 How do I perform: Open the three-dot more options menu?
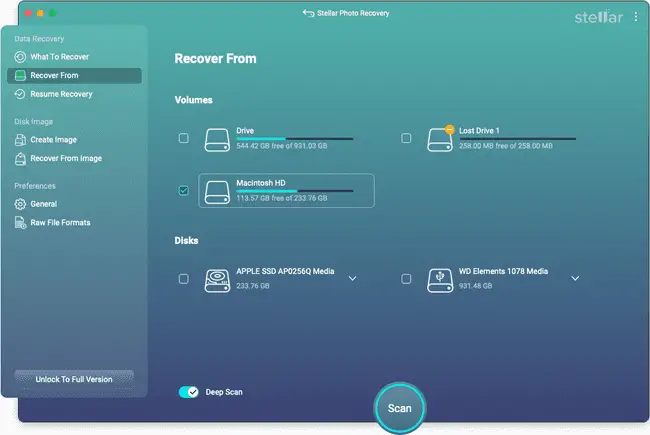point(635,17)
